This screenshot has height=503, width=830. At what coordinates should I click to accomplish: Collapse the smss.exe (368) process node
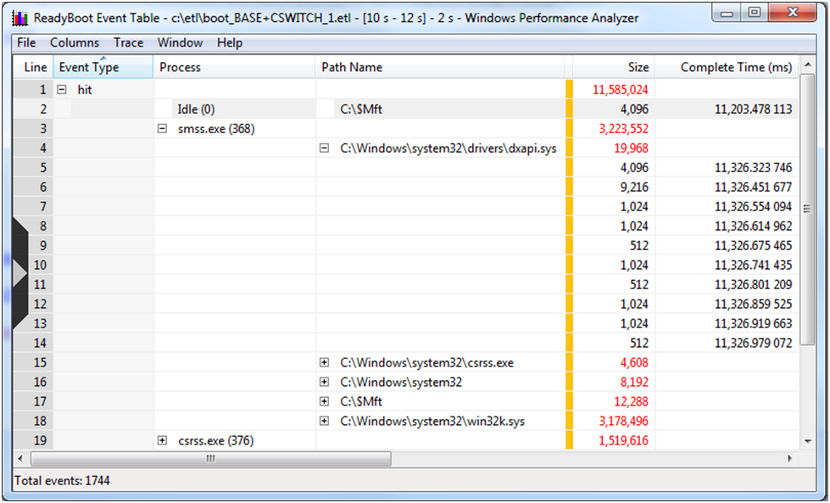[x=163, y=129]
